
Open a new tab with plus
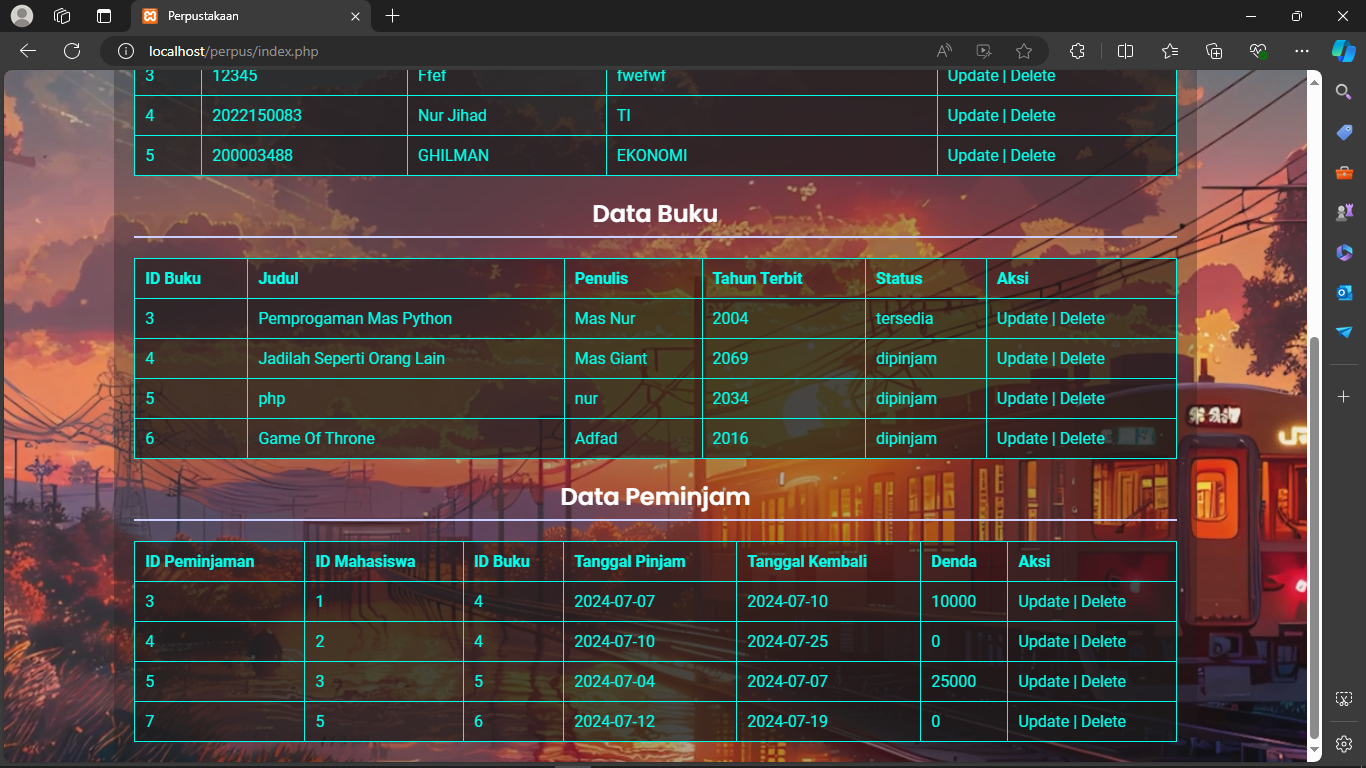[x=392, y=16]
